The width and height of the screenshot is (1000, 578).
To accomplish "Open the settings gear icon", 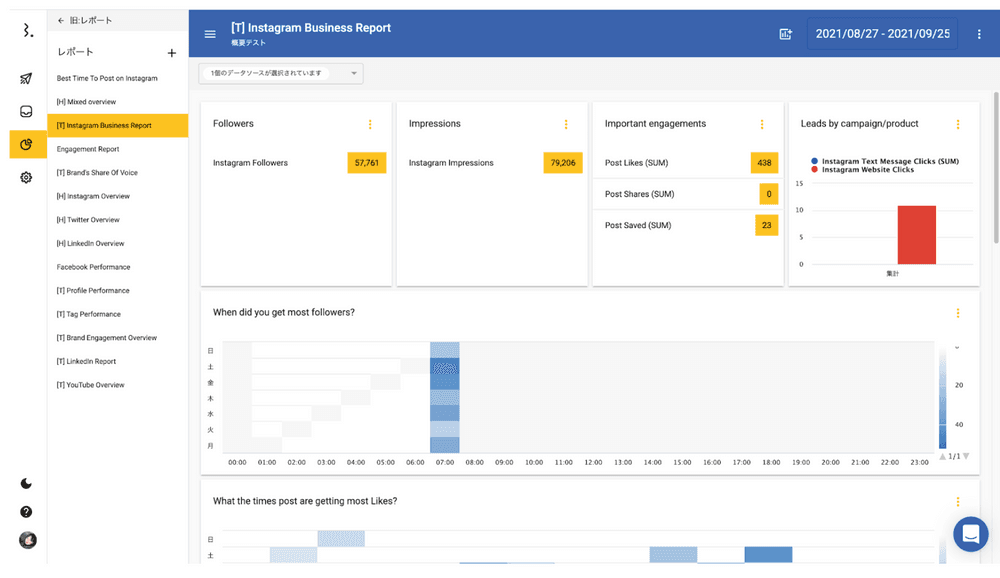I will click(x=27, y=177).
